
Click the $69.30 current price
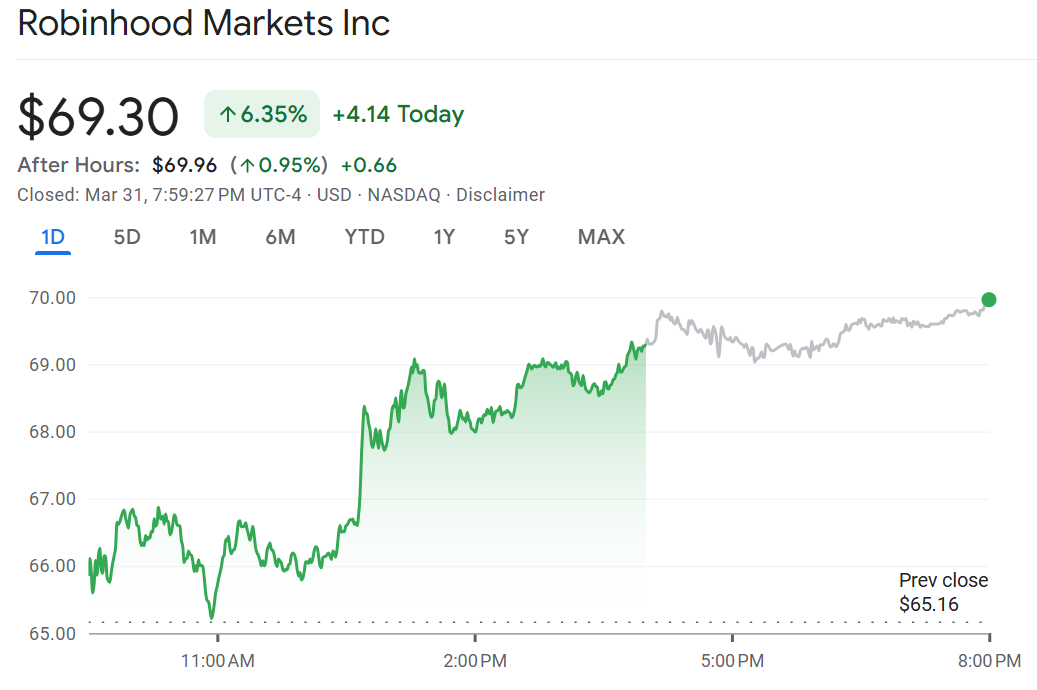(98, 116)
